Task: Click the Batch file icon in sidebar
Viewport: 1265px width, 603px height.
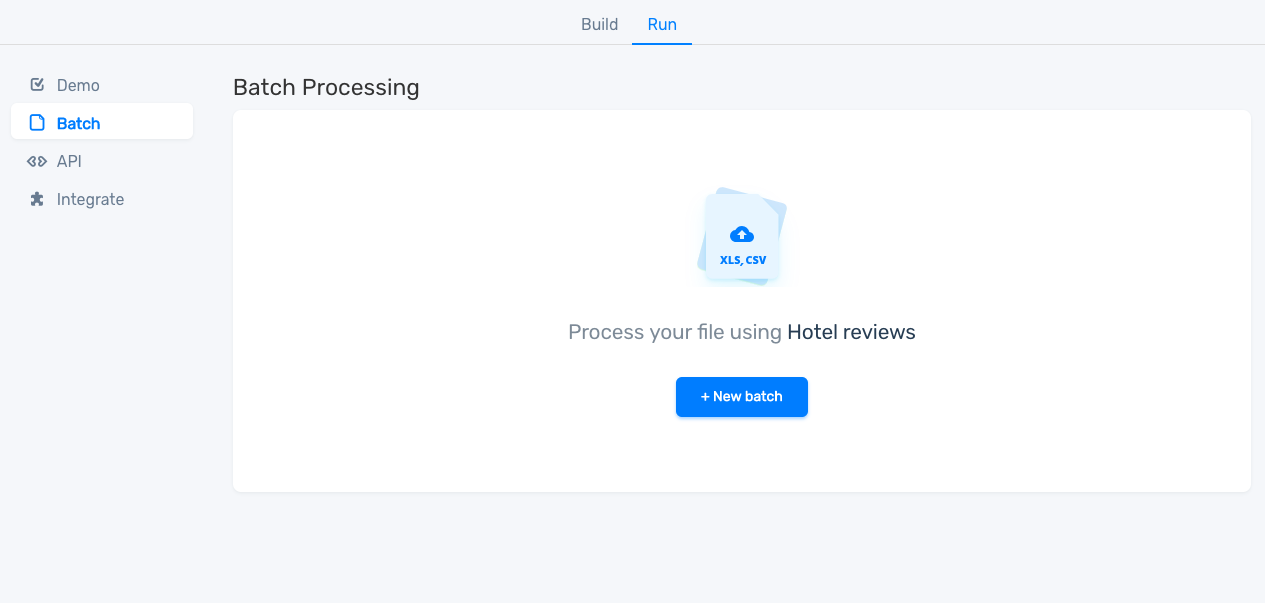Action: (37, 123)
